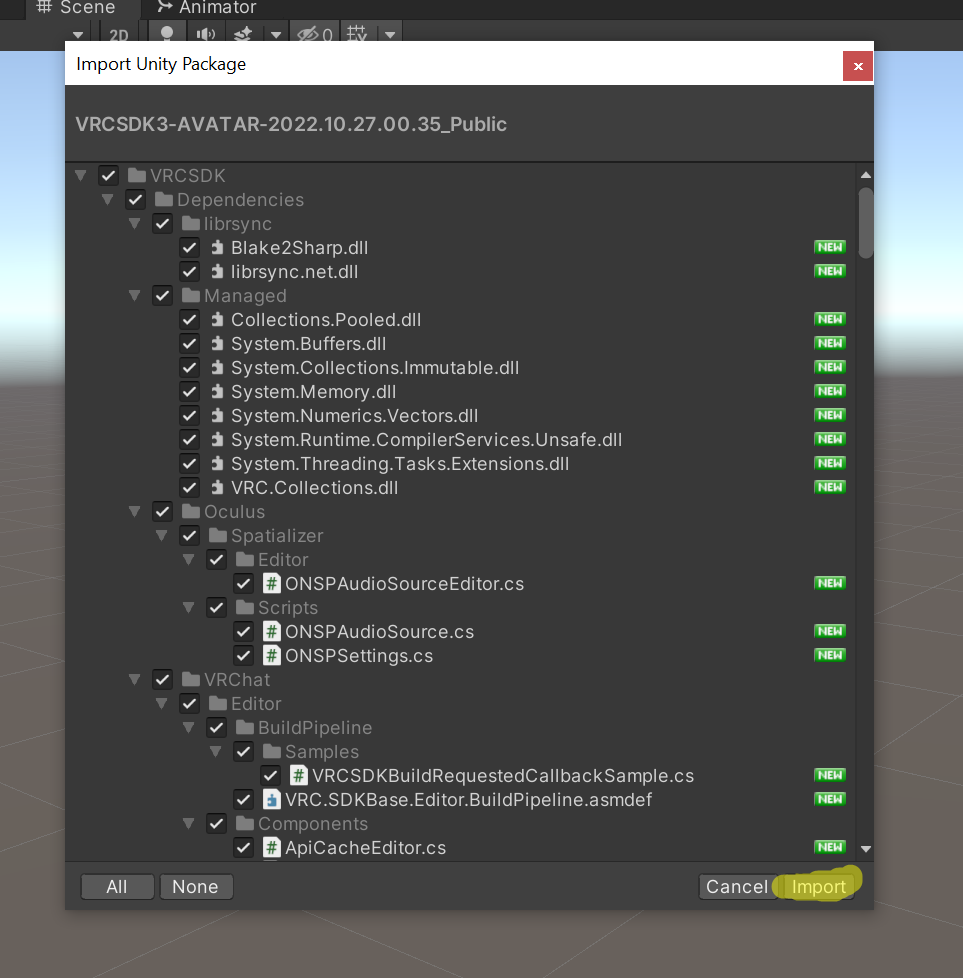Click the BuildPipeline folder icon
Image resolution: width=963 pixels, height=978 pixels.
[244, 728]
